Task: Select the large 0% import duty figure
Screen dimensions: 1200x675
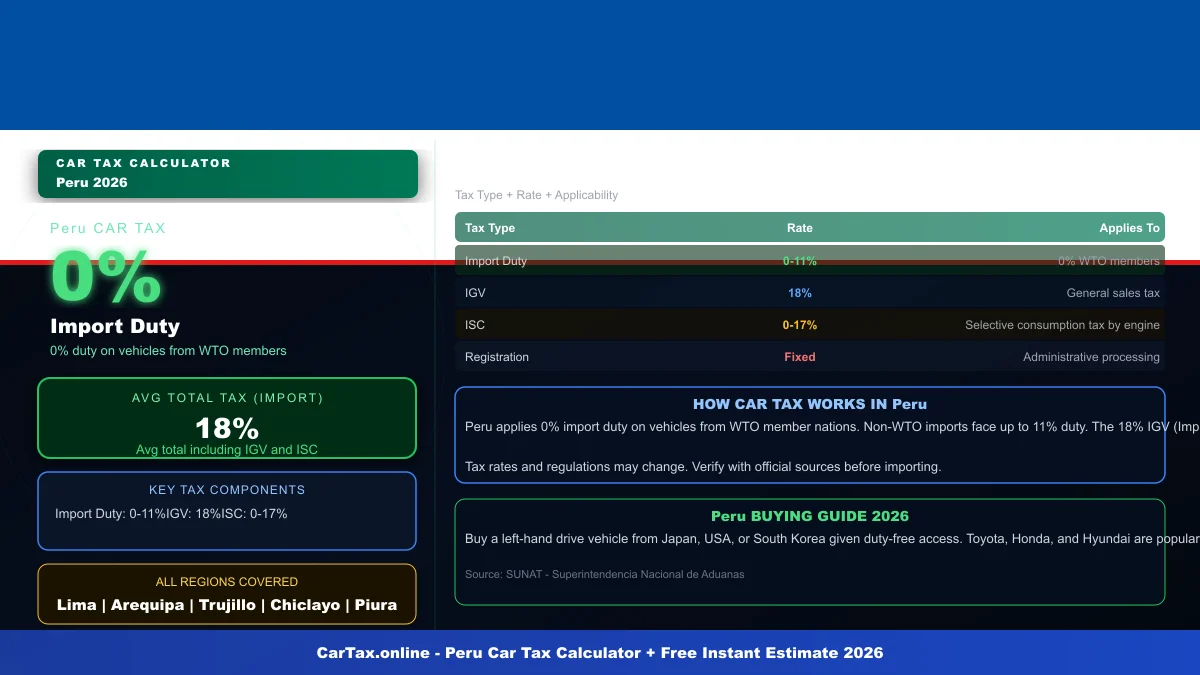Action: point(106,277)
